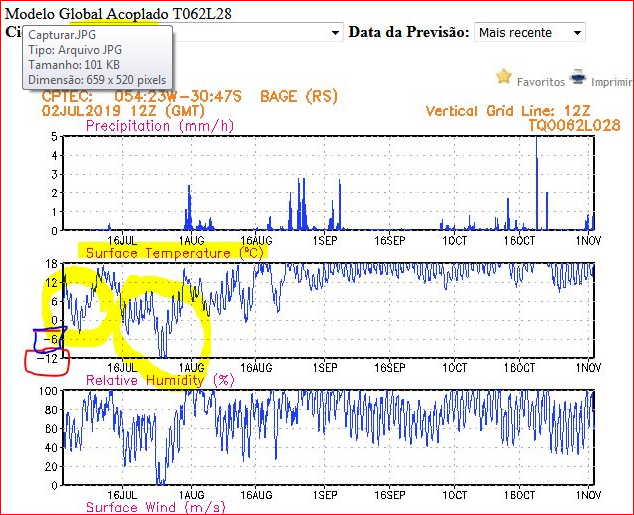Click the tall precipitation spike after 16OCT
The height and width of the screenshot is (515, 634).
pyautogui.click(x=537, y=180)
